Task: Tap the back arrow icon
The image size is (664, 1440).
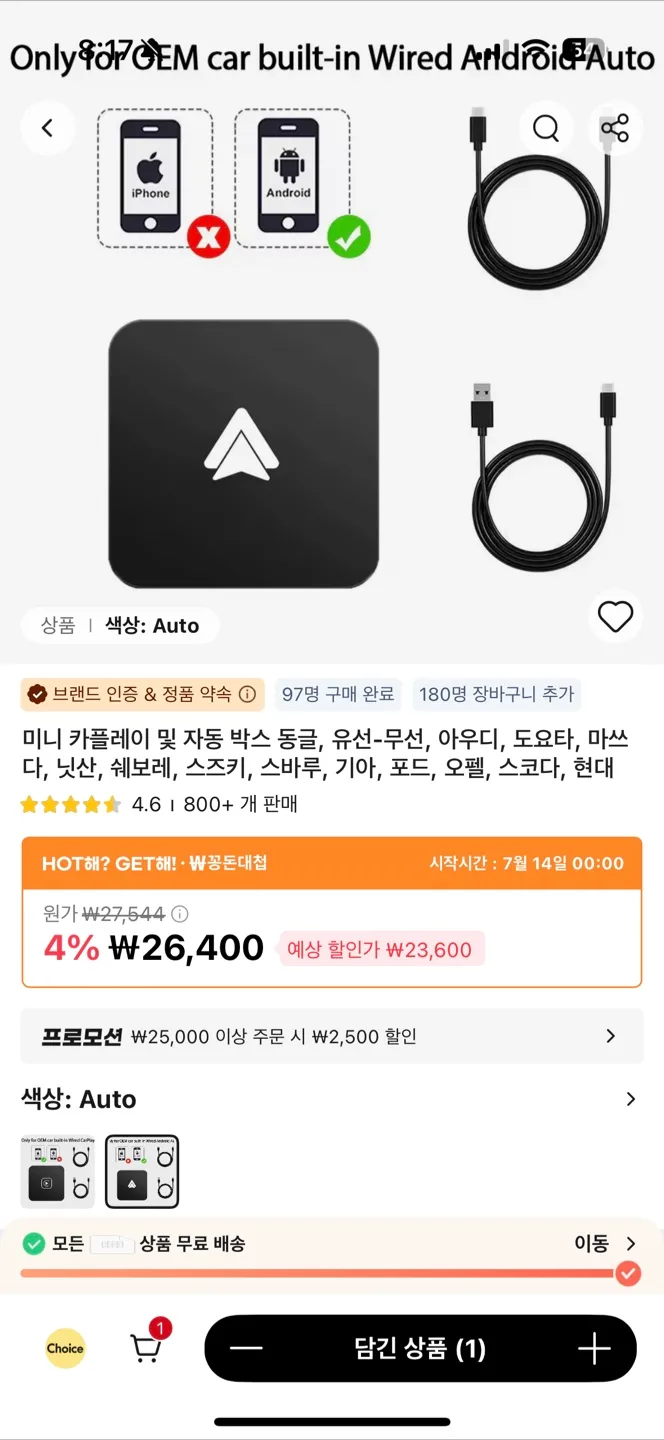Action: [47, 128]
